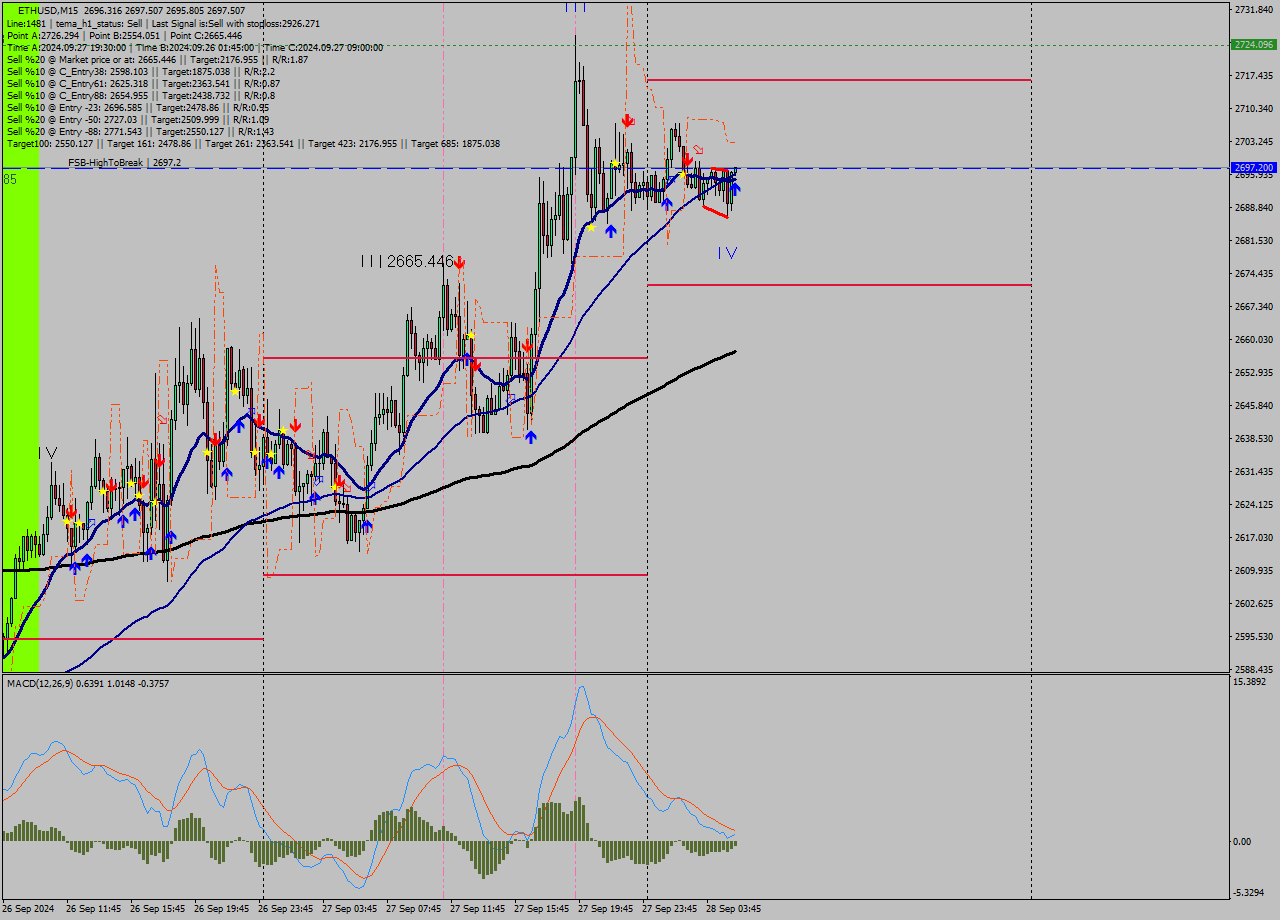Click the 'Line:1481 | tema_h1_status: Sell' info line
The width and height of the screenshot is (1280, 920).
click(163, 23)
